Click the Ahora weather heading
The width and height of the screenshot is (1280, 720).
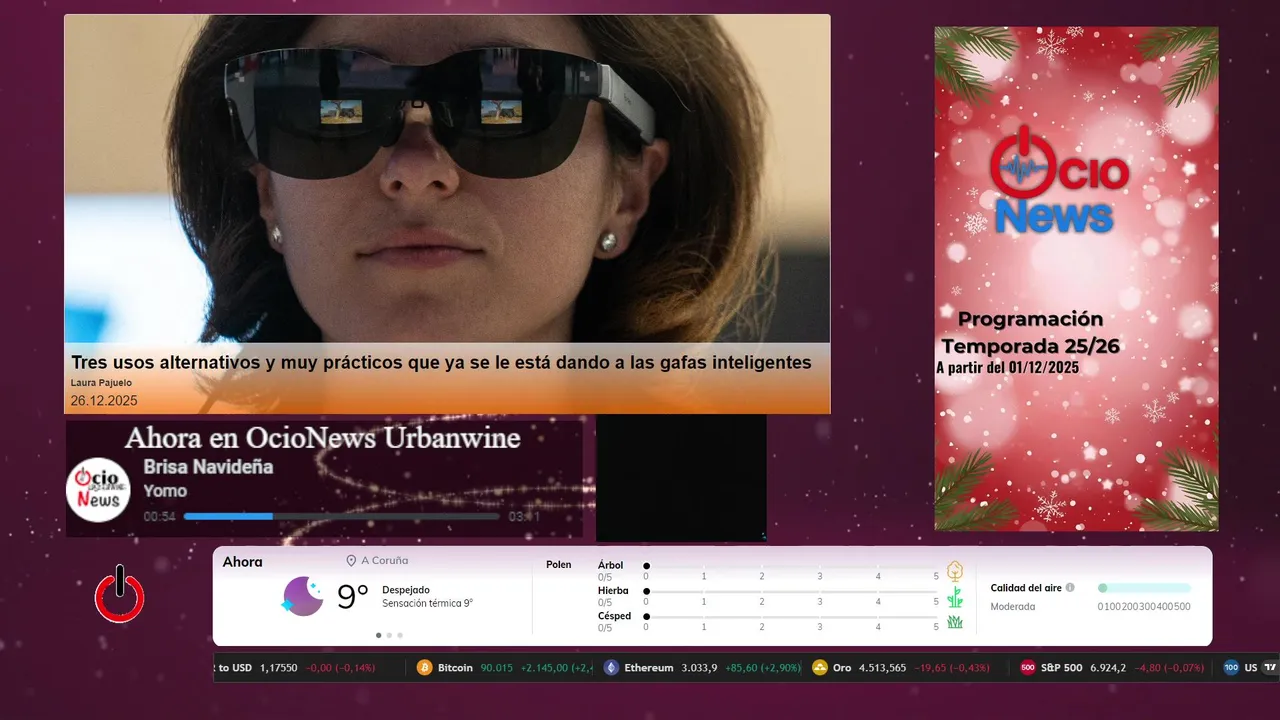tap(242, 562)
